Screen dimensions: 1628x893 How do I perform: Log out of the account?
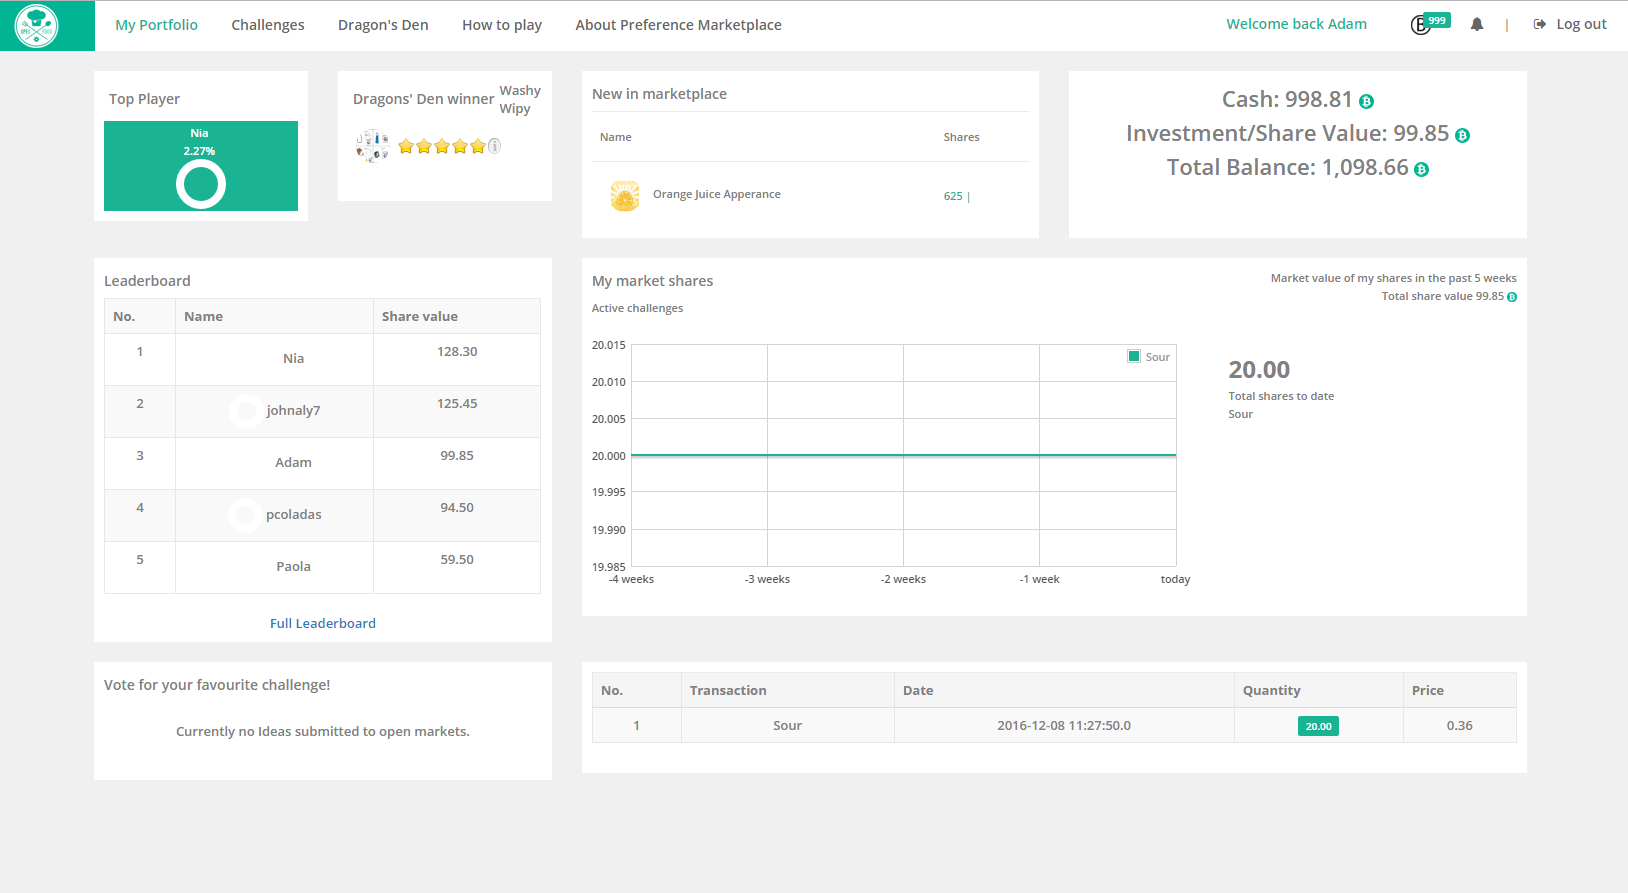1570,25
